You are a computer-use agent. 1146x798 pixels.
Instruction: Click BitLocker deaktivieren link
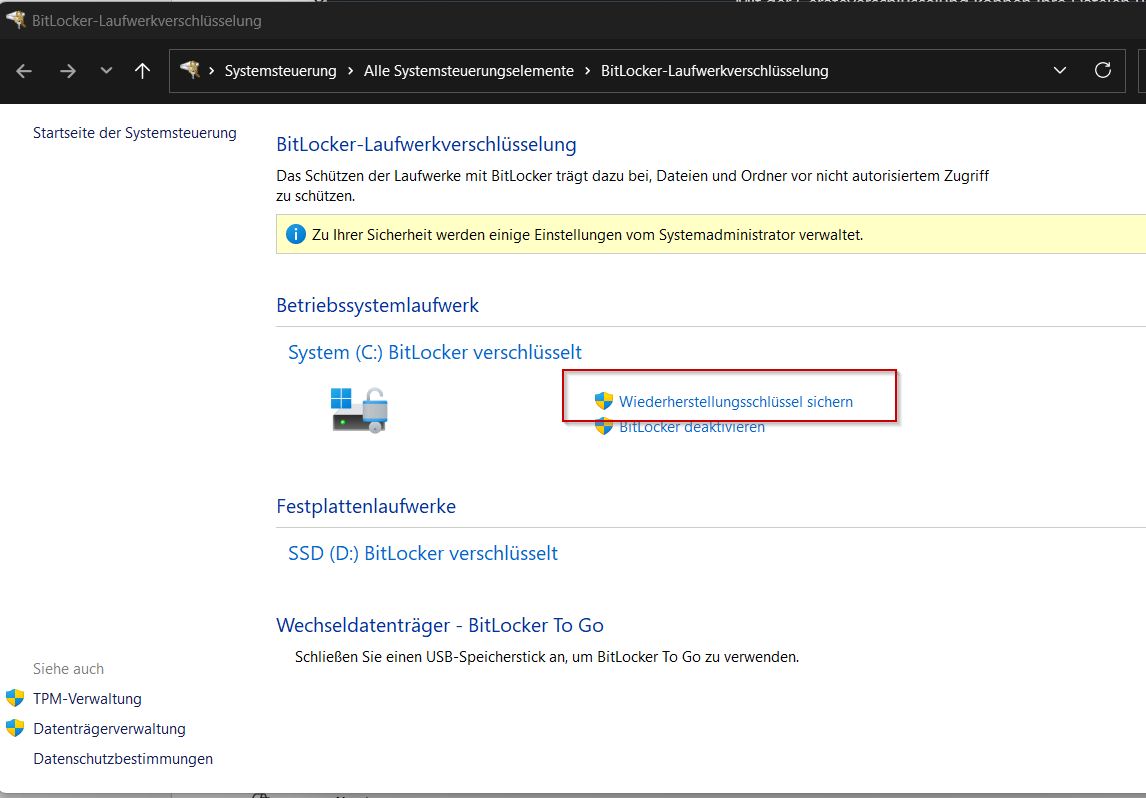click(691, 428)
